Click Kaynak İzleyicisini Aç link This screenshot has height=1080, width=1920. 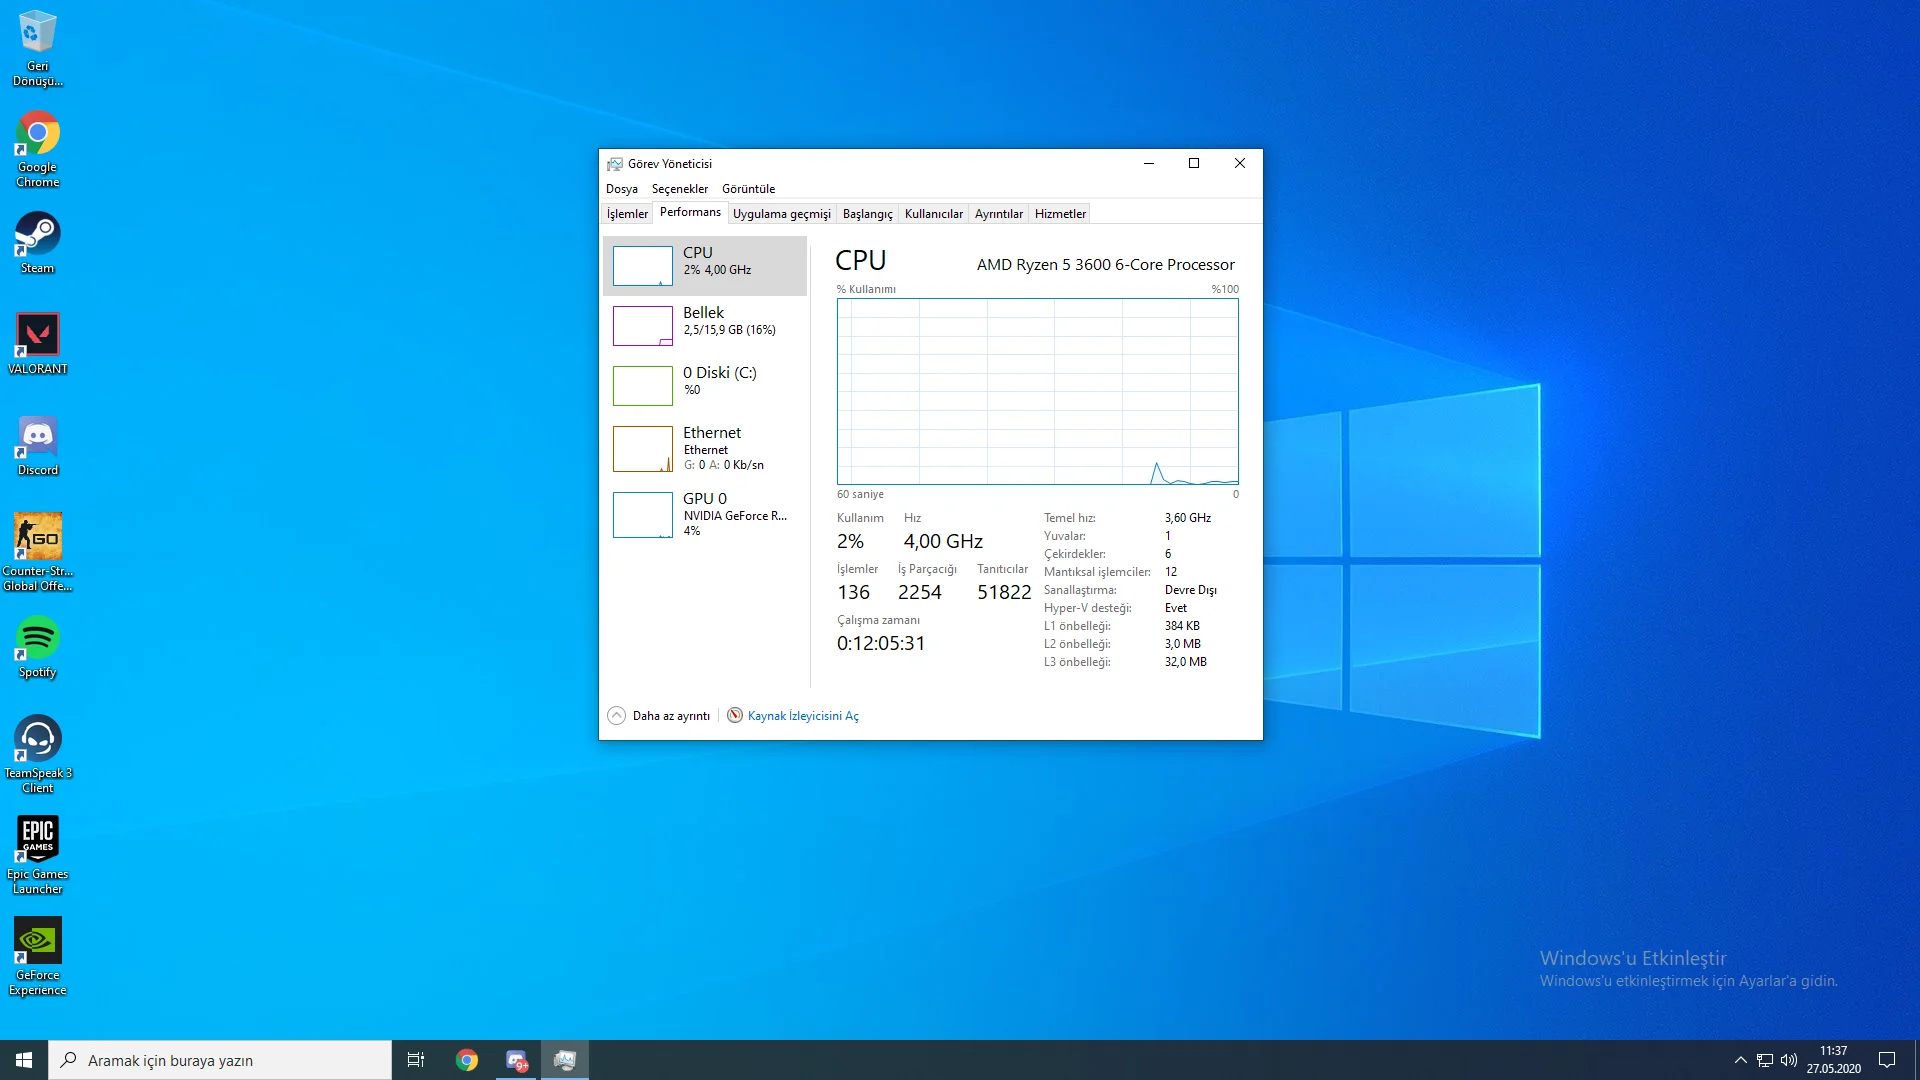(x=802, y=716)
